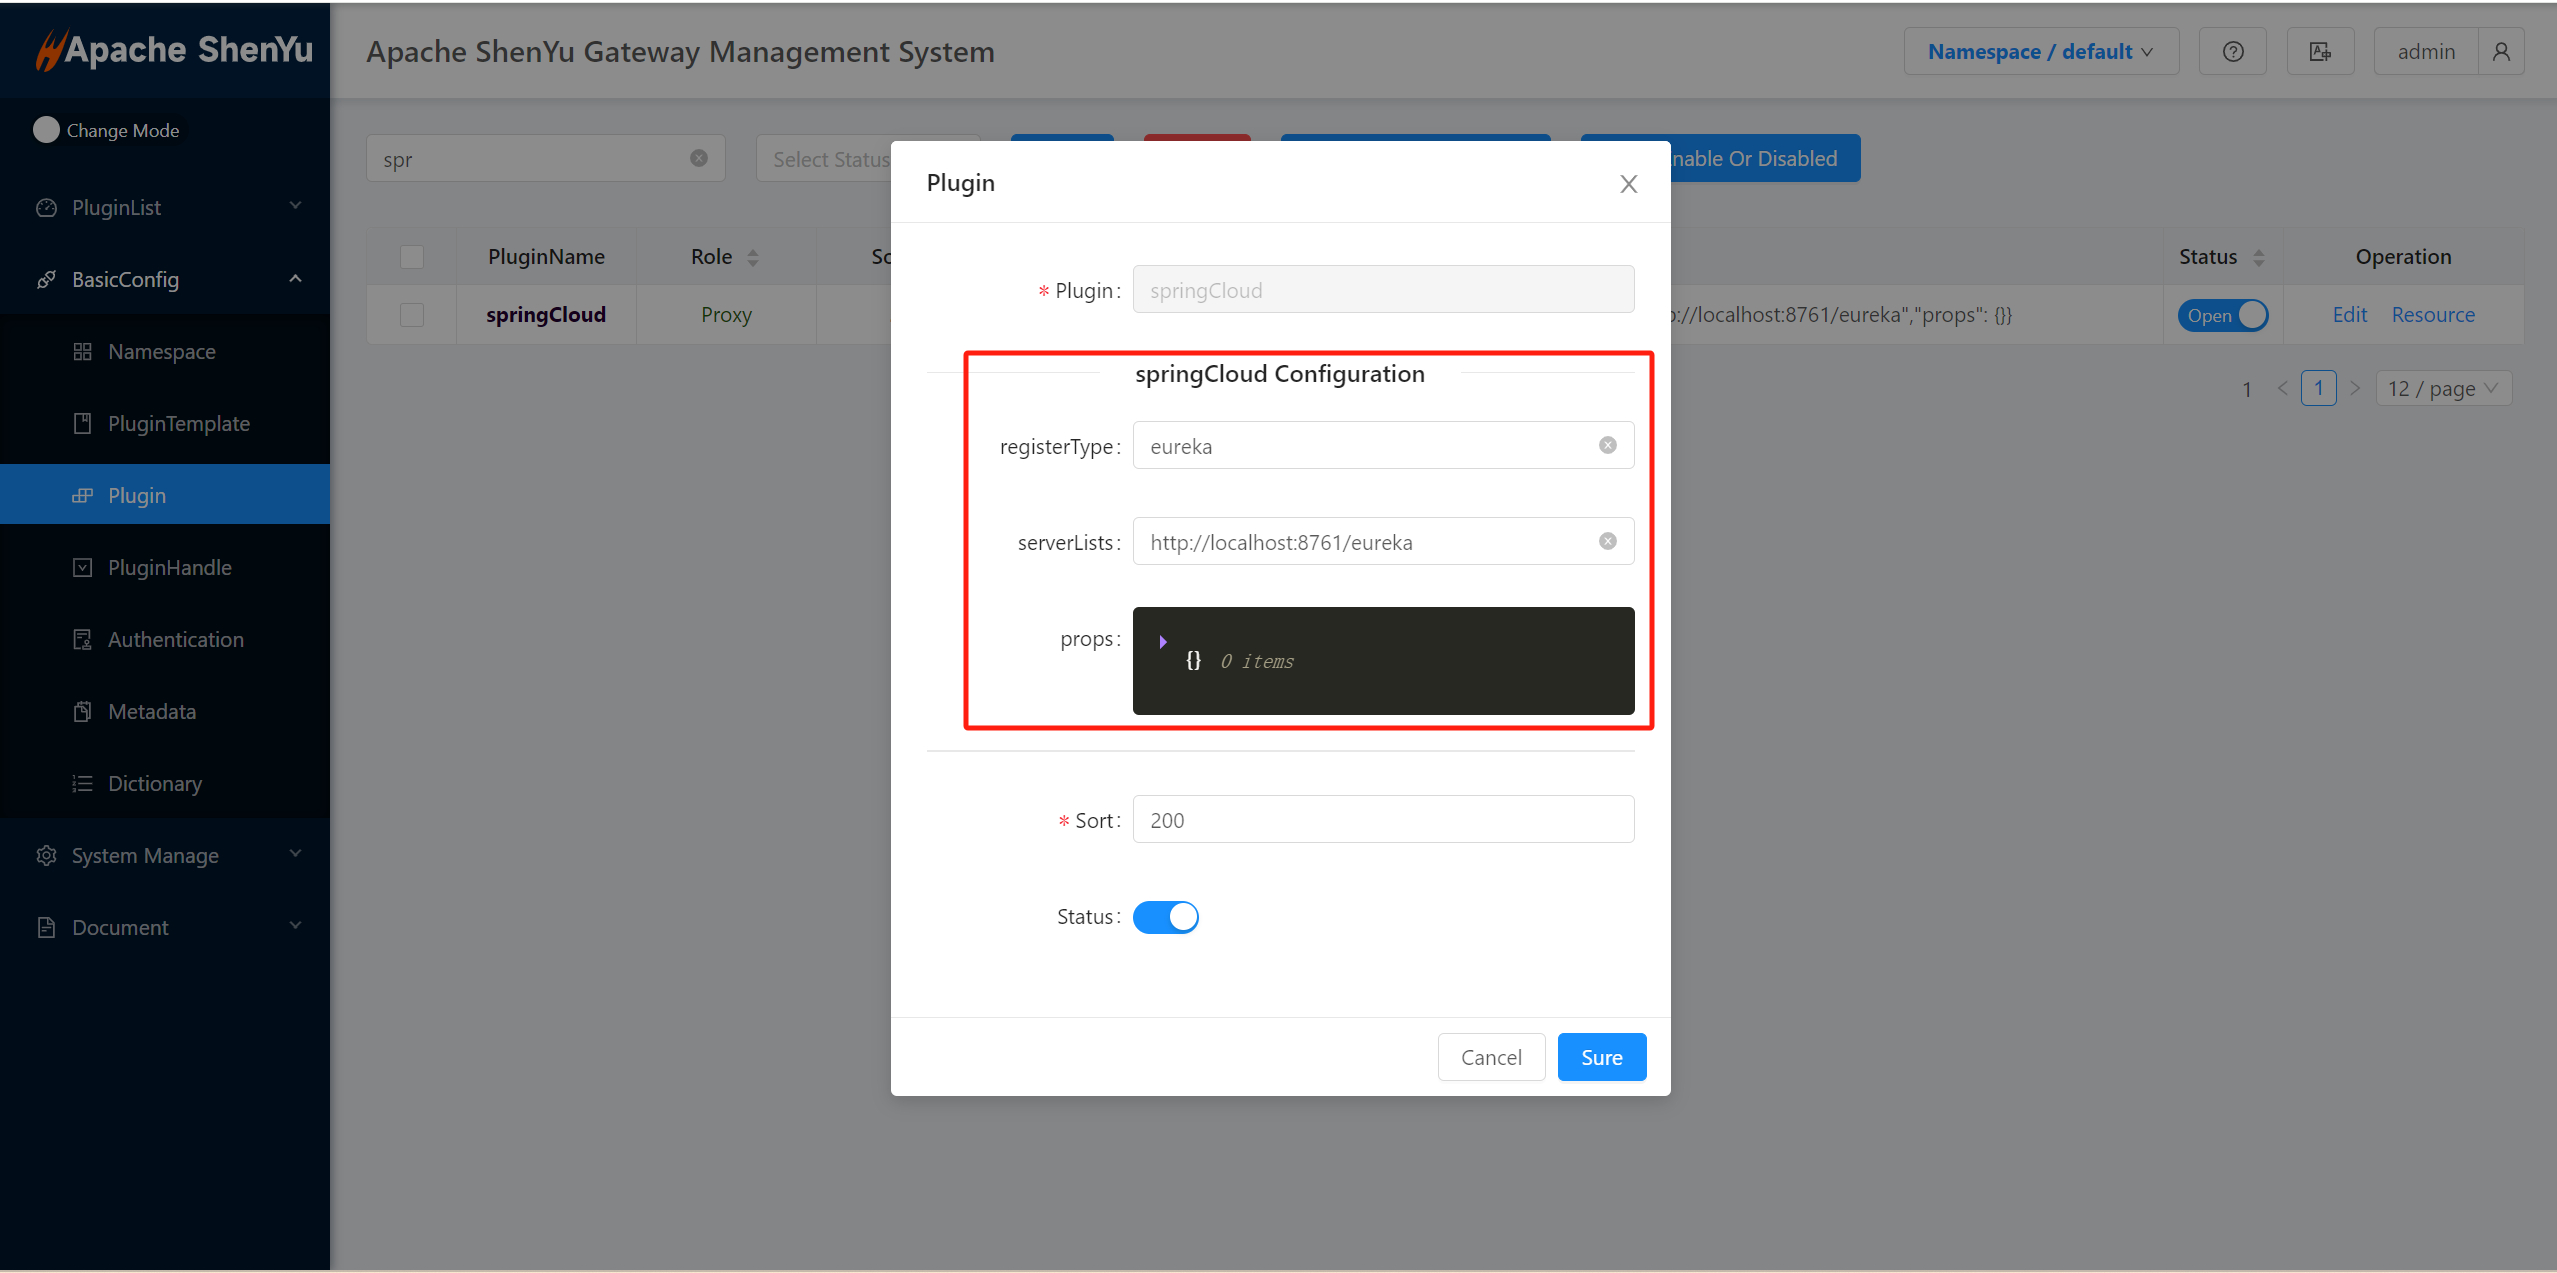Clear the registerType field with its X icon
This screenshot has height=1273, width=2557.
click(1607, 446)
